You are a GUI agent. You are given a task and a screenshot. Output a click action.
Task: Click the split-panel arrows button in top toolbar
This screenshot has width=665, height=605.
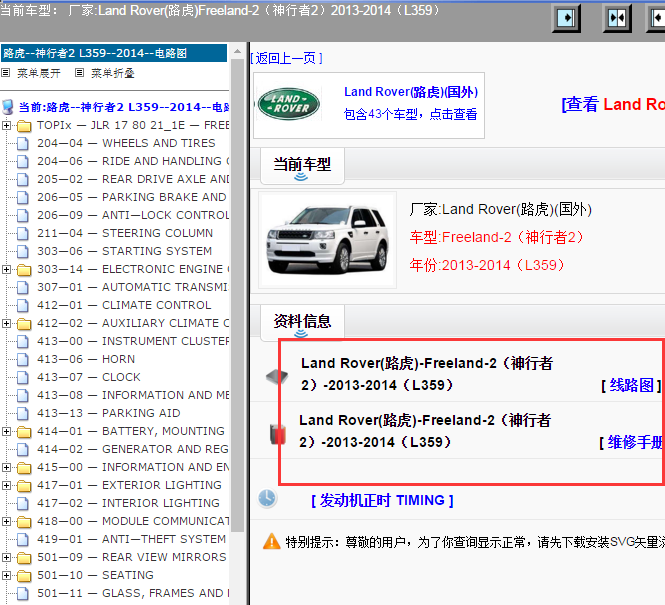(617, 18)
